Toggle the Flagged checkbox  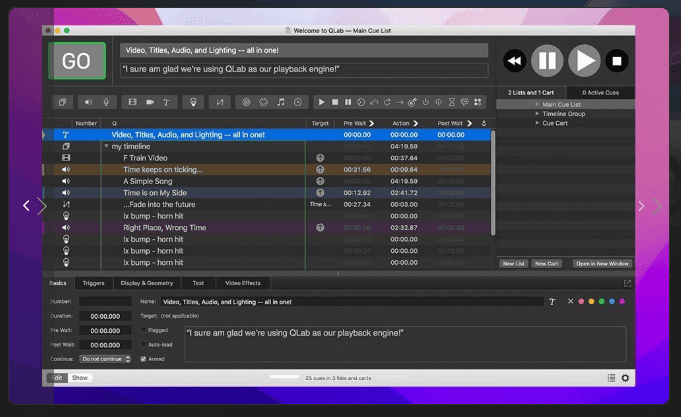pyautogui.click(x=143, y=330)
